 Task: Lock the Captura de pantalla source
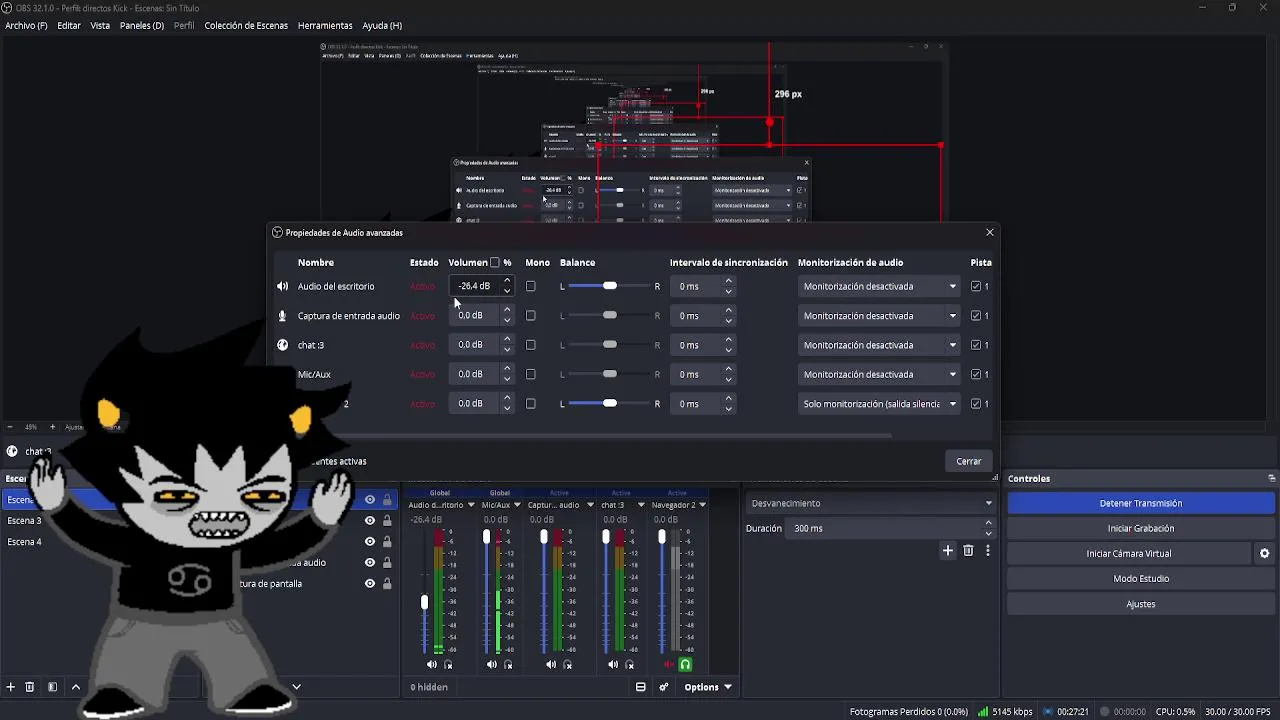tap(387, 584)
